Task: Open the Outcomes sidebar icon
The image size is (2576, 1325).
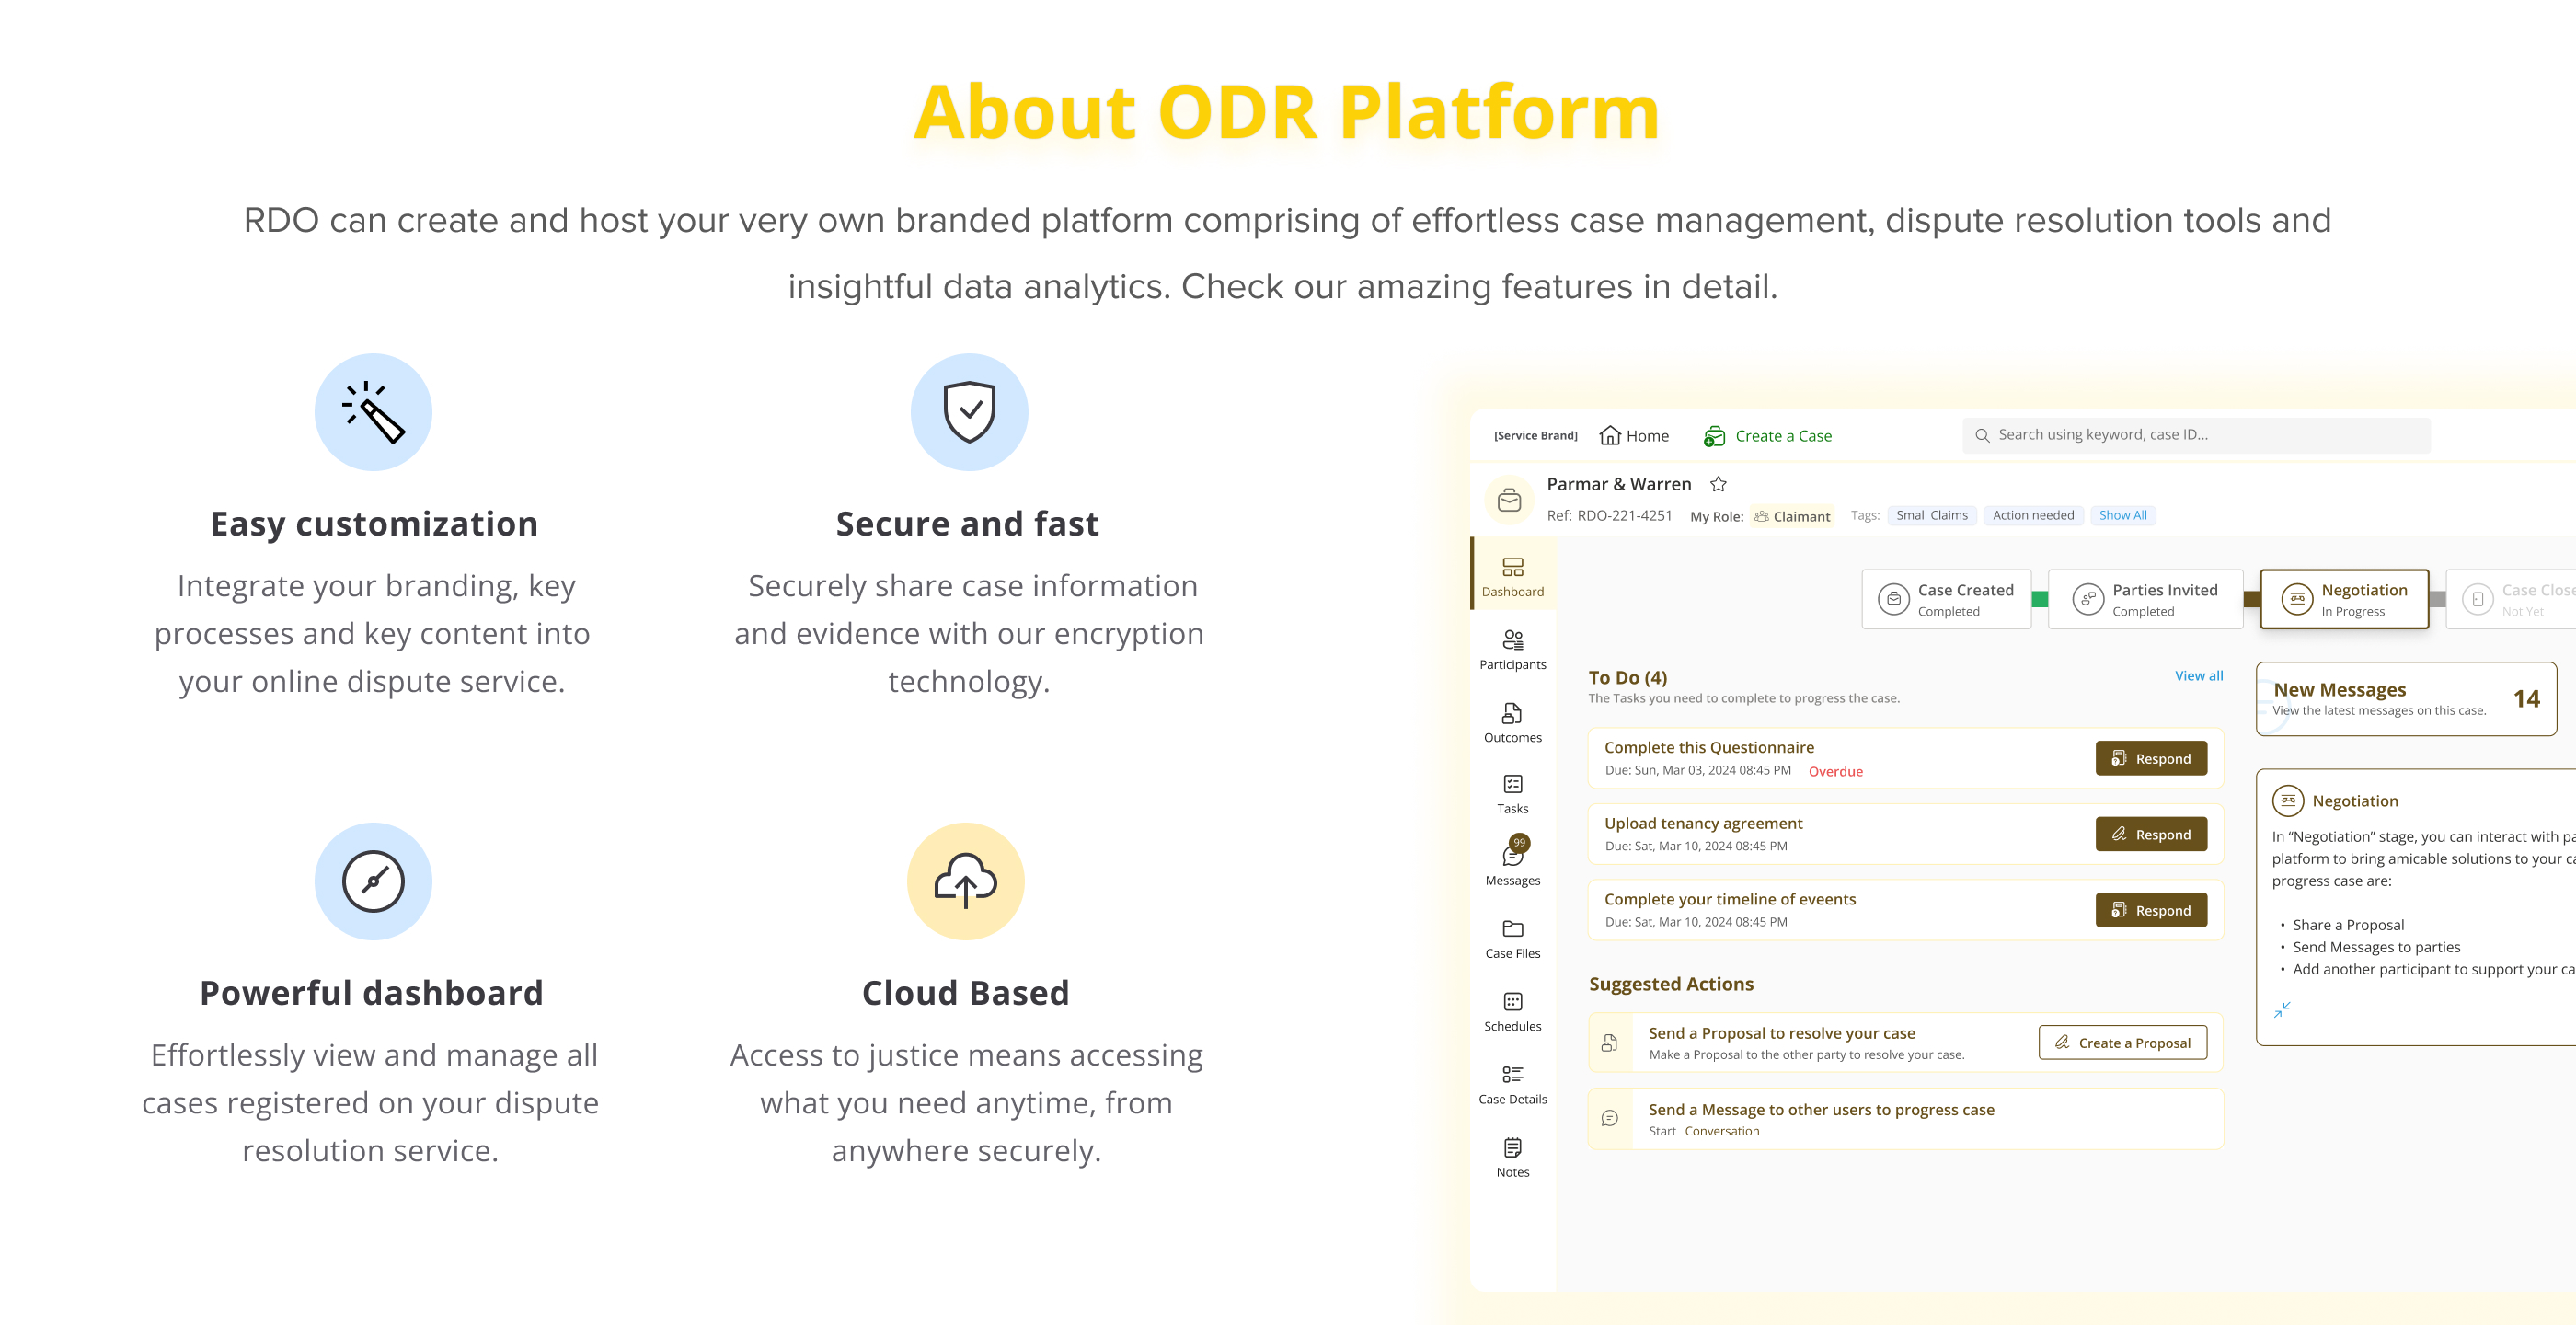Action: [x=1512, y=722]
